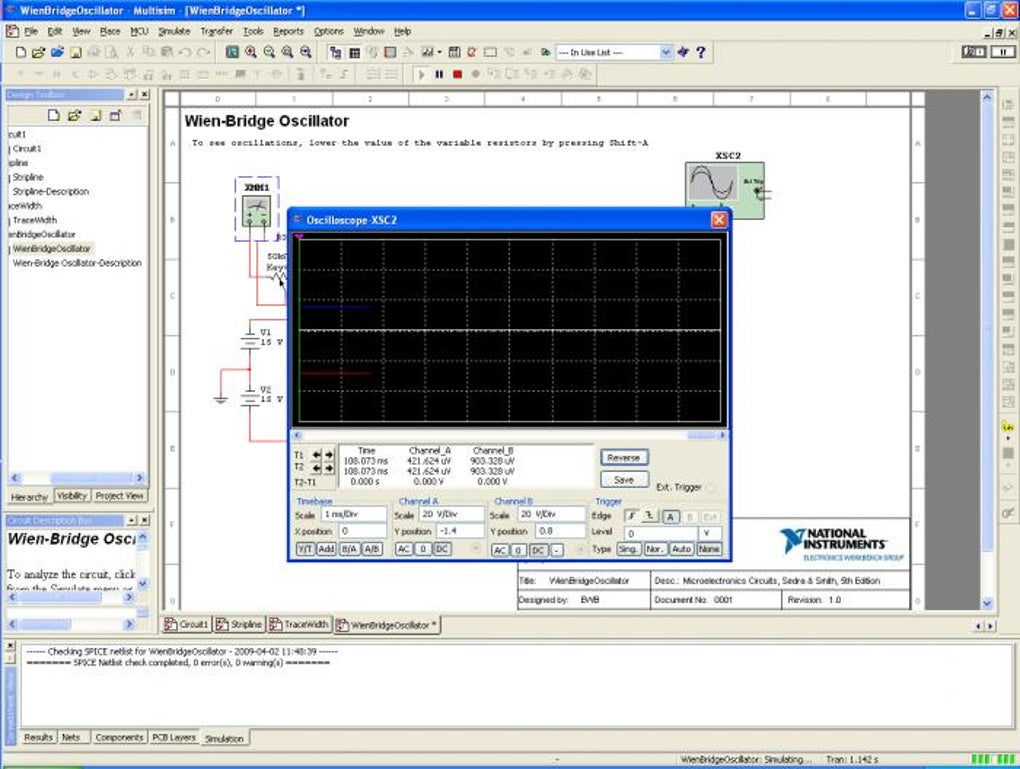Open the In Use List dropdown
This screenshot has width=1020, height=769.
pyautogui.click(x=666, y=52)
